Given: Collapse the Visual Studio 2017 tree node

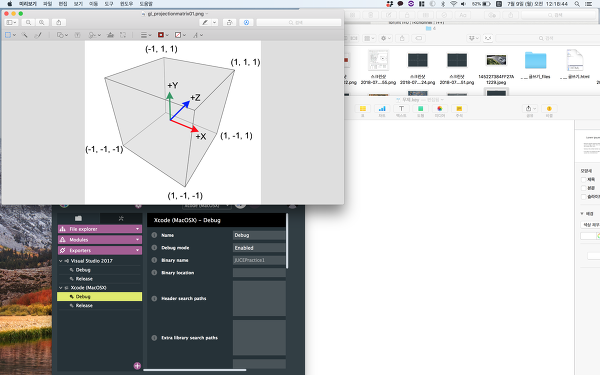Looking at the screenshot, I should pos(60,261).
